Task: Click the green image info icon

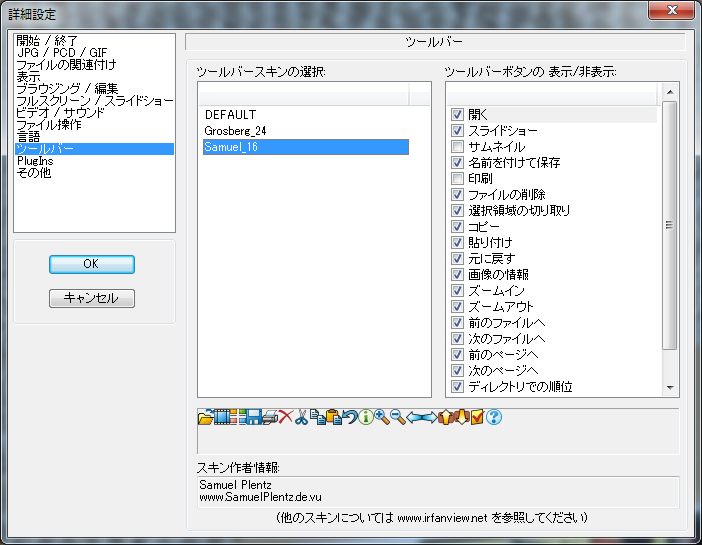Action: tap(366, 417)
